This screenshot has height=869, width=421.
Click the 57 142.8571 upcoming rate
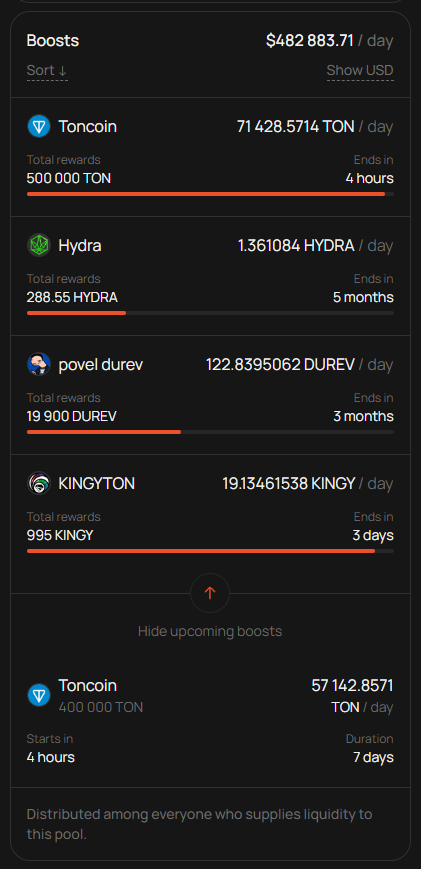pos(352,686)
